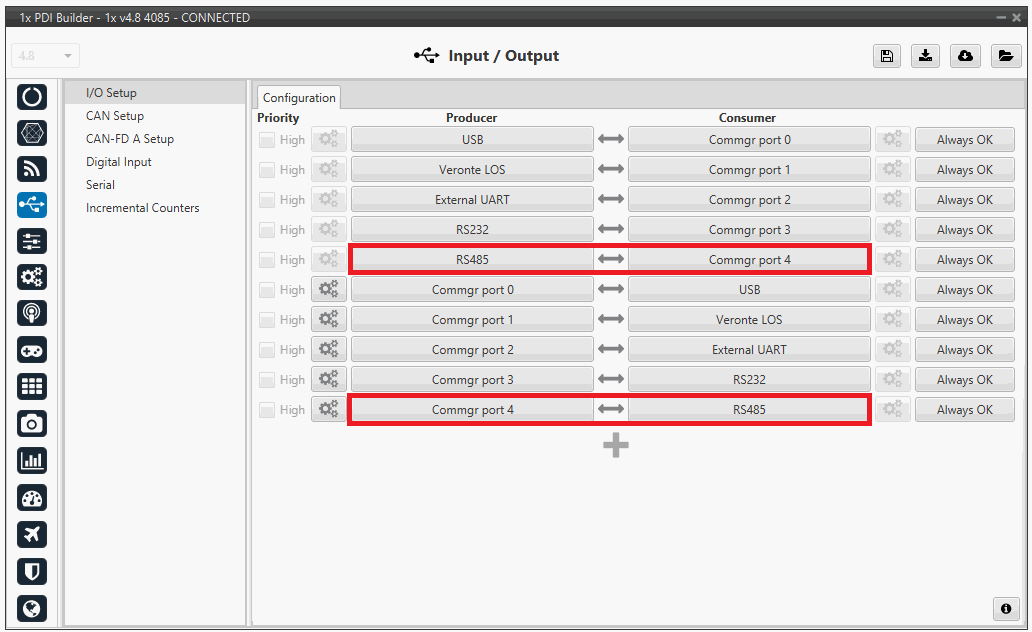The height and width of the screenshot is (632, 1032).
Task: Click the open folder icon
Action: tap(1006, 56)
